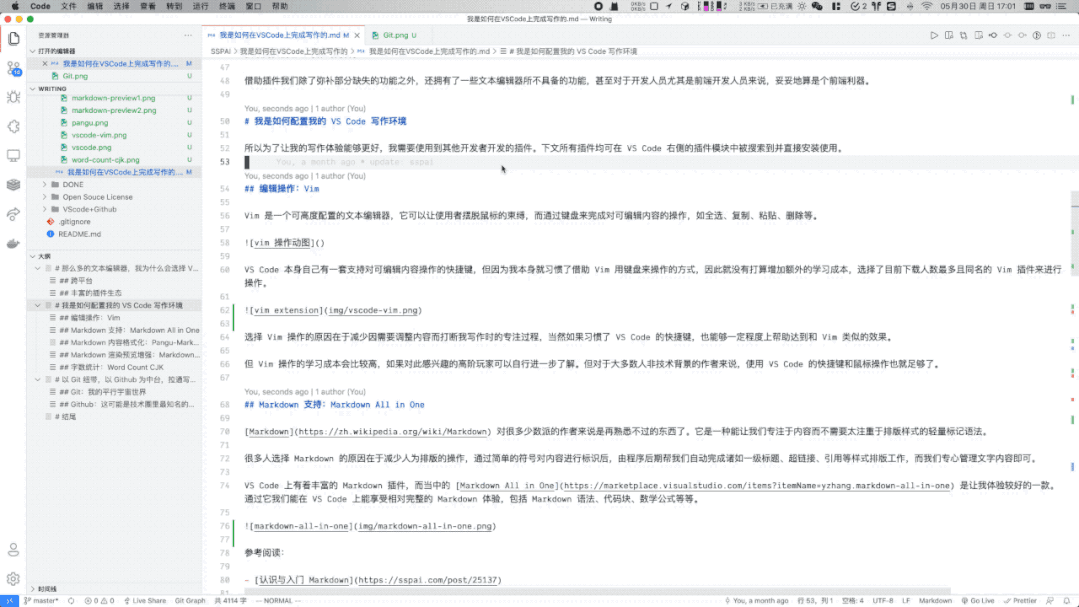Open the Docker whale icon view
This screenshot has width=1079, height=607.
[x=14, y=243]
